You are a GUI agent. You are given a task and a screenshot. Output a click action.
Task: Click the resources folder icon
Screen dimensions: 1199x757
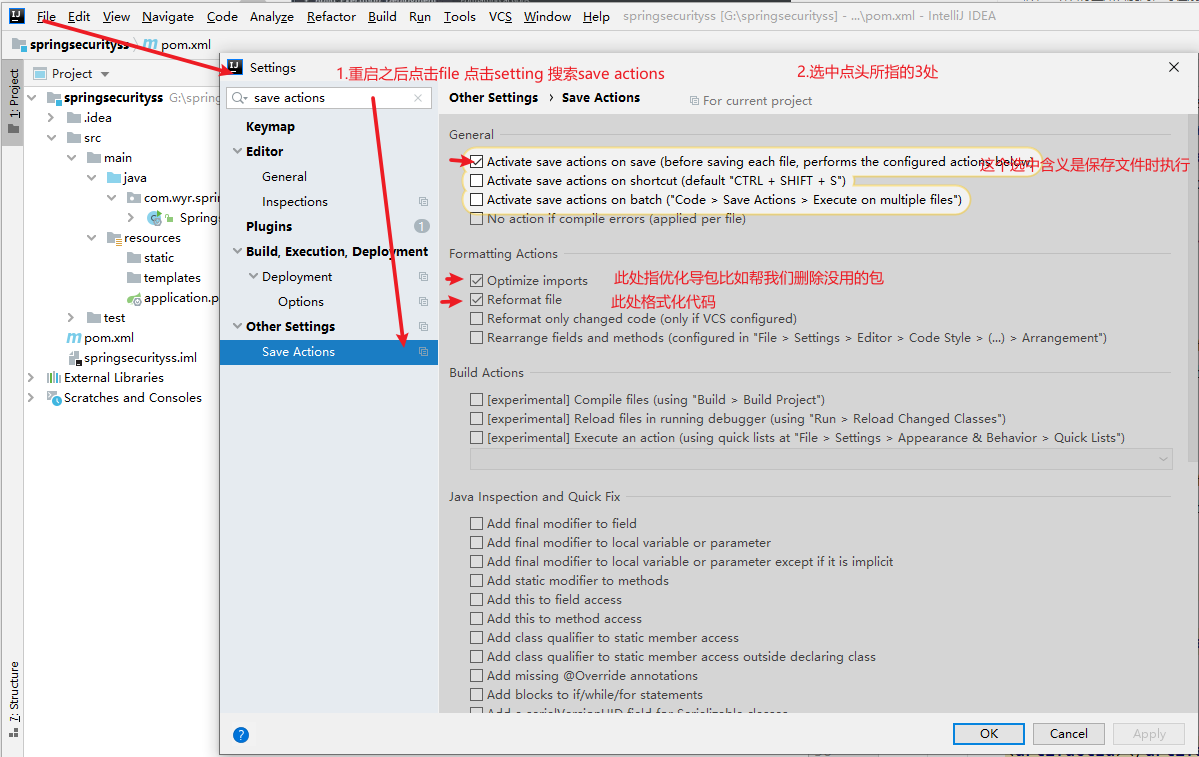(114, 238)
